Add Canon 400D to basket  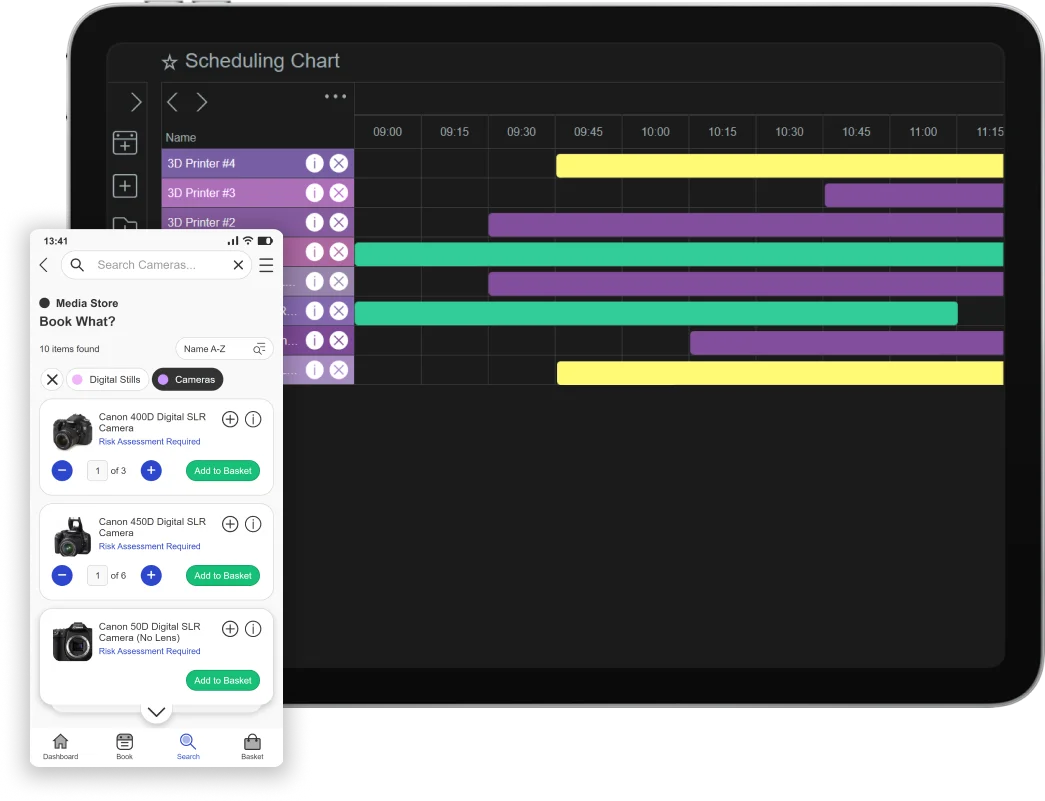pyautogui.click(x=222, y=471)
